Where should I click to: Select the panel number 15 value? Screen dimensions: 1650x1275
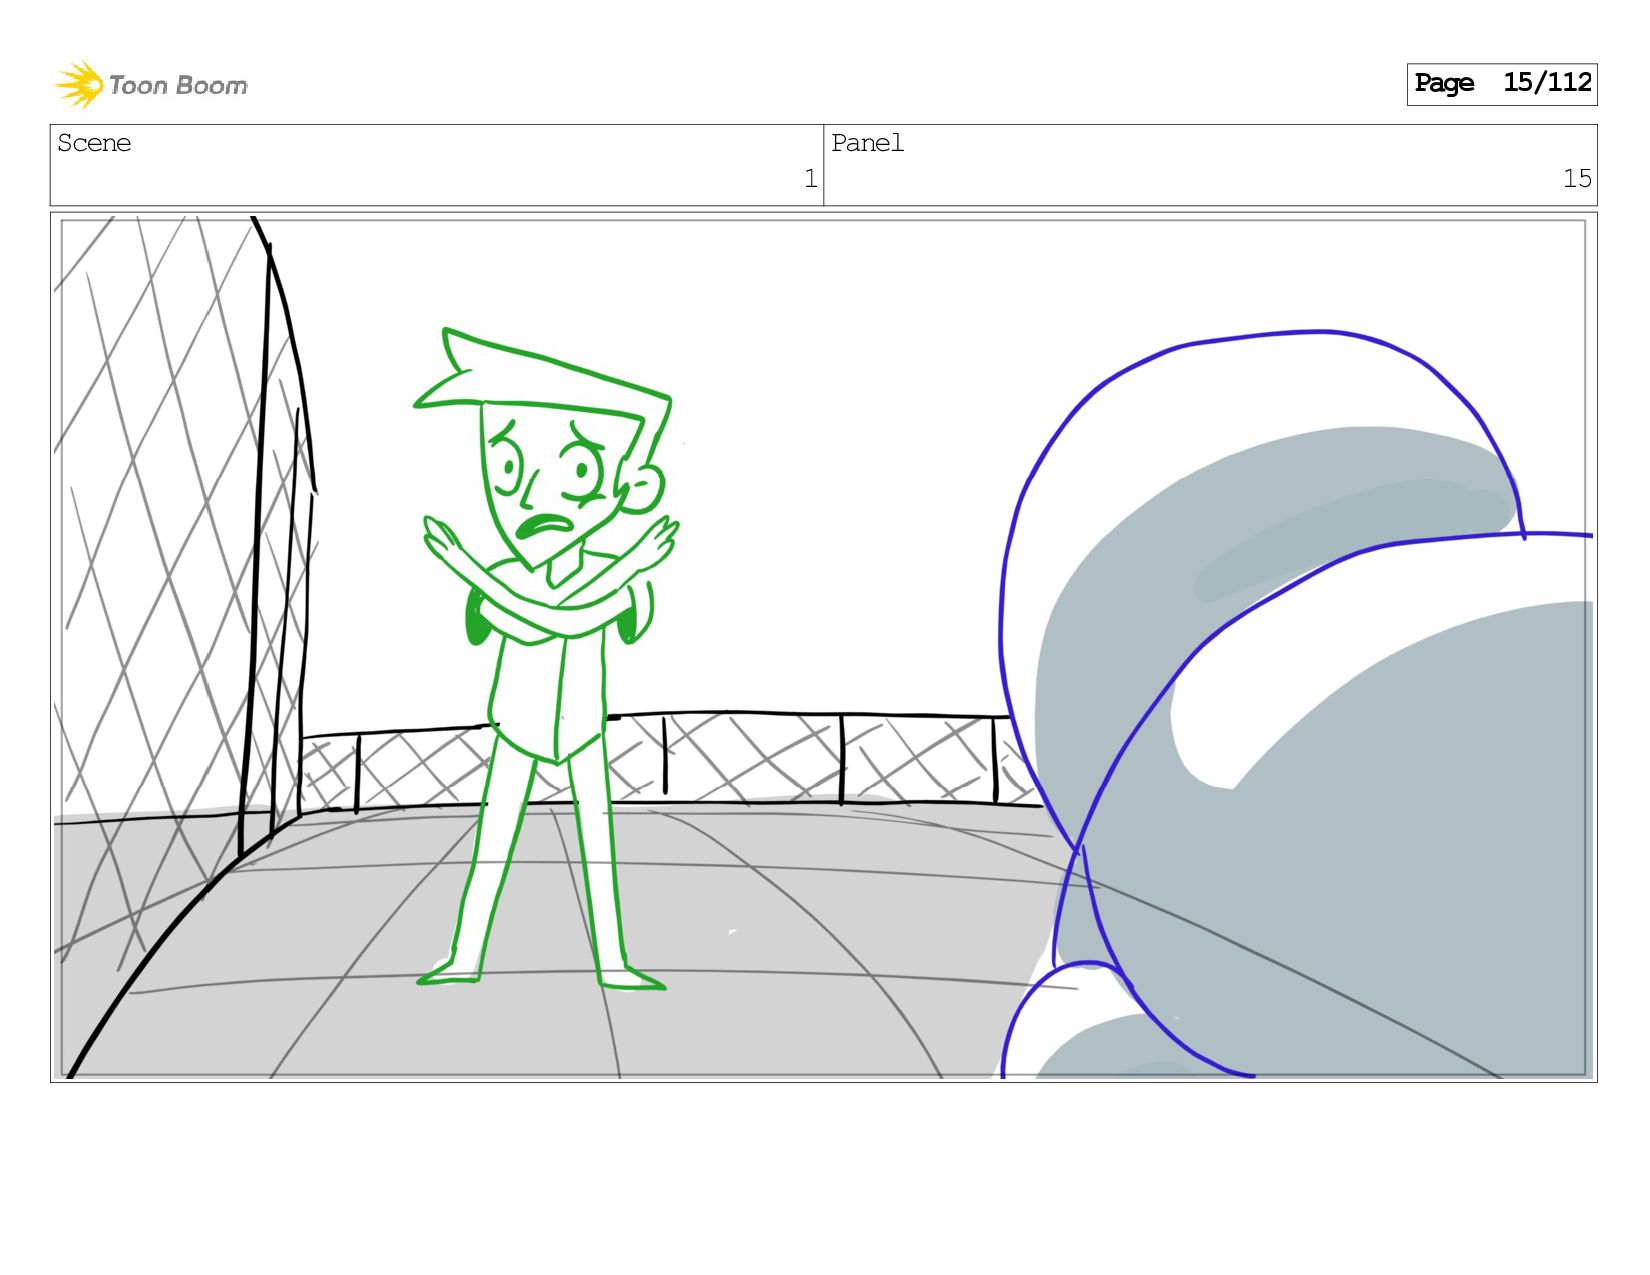(x=1577, y=179)
